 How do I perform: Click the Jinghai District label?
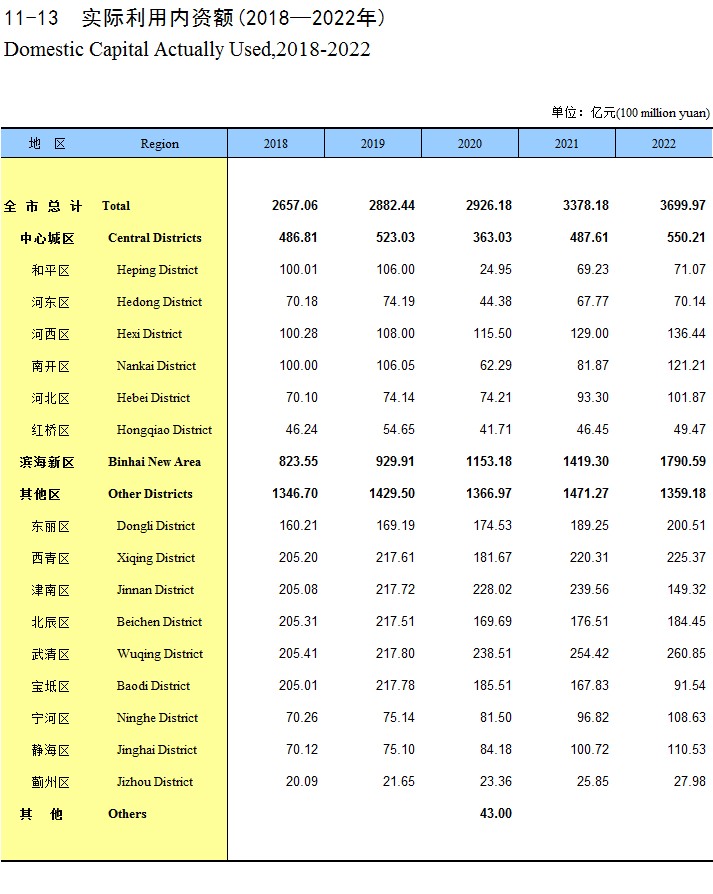point(157,750)
